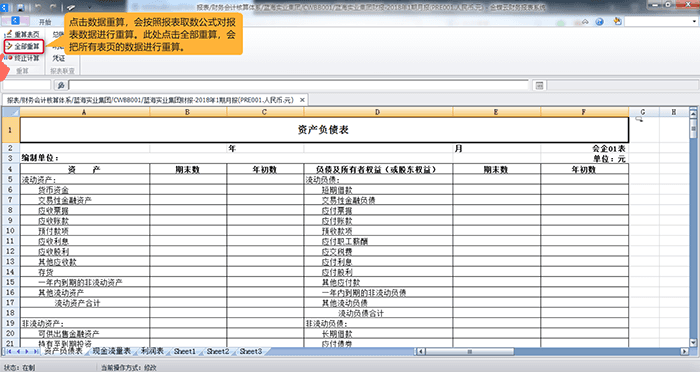Switch to the Sheet1 tab
The width and height of the screenshot is (700, 372).
[x=185, y=351]
